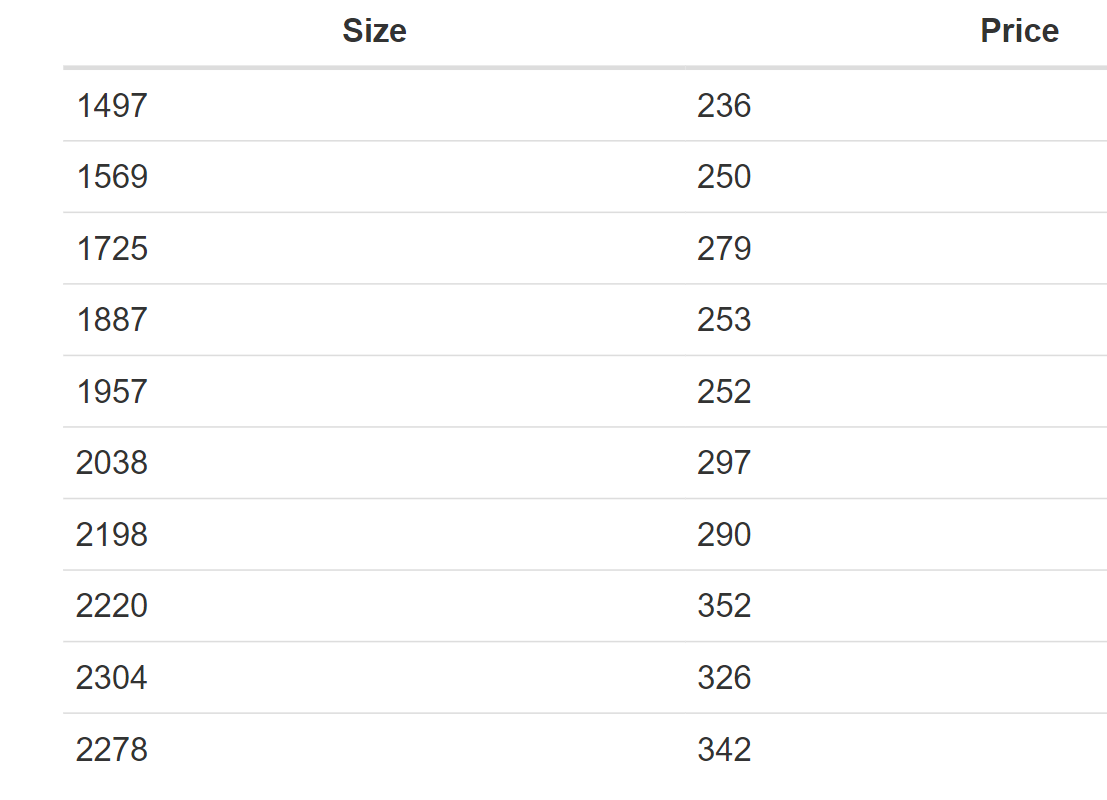Click the size value 2304
The width and height of the screenshot is (1107, 800).
112,678
